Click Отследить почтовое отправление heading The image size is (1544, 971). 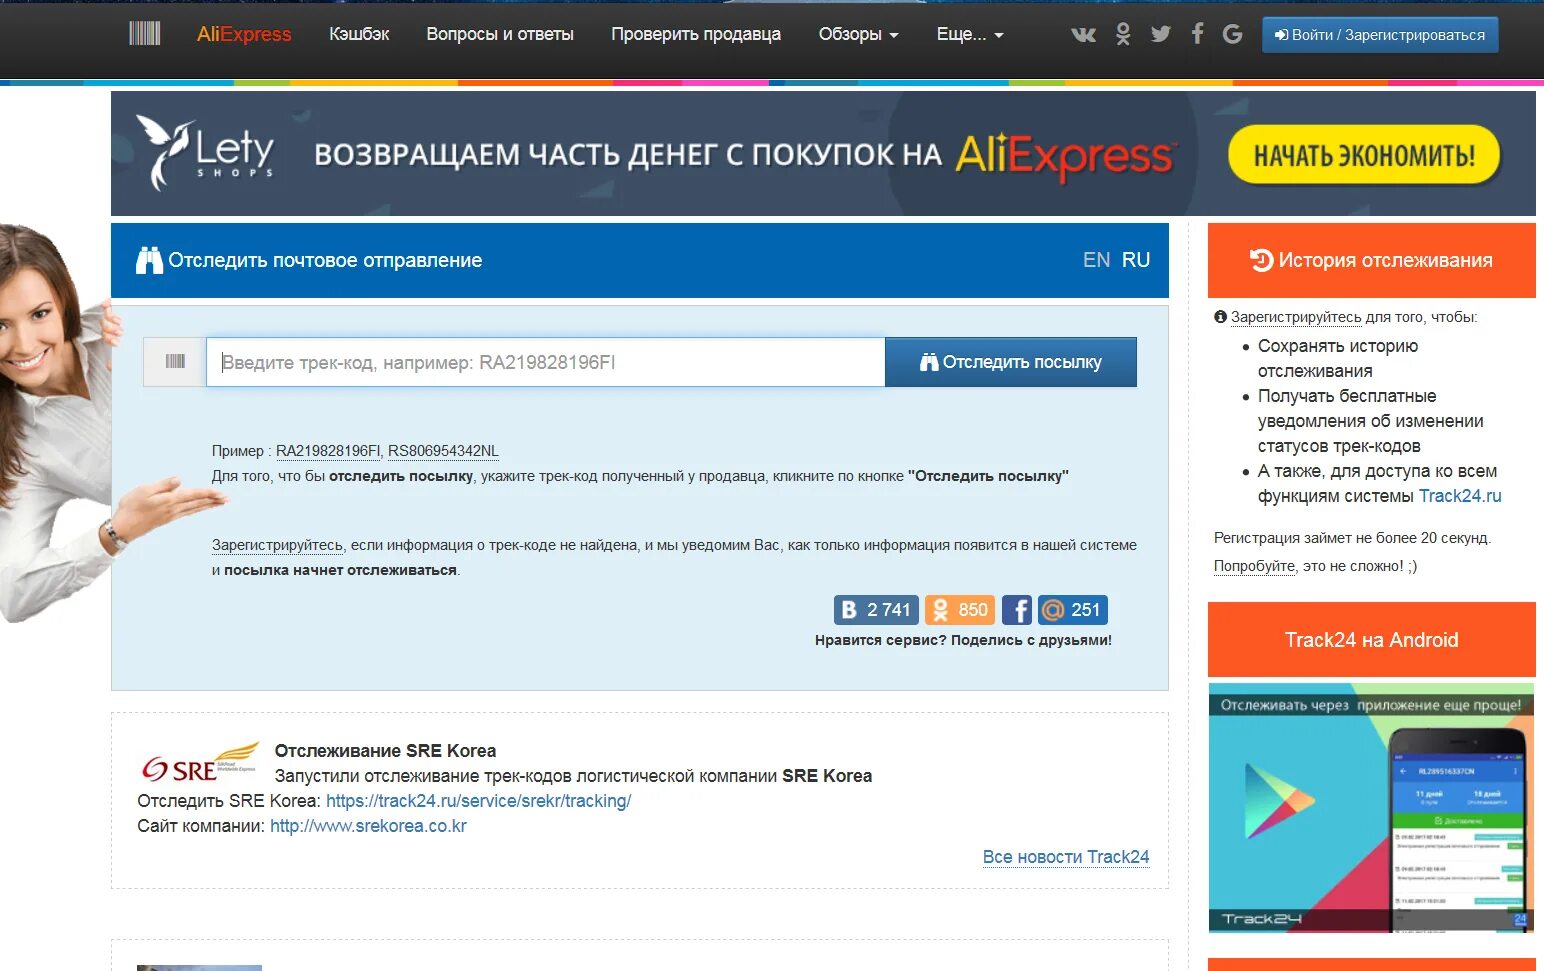(x=325, y=260)
